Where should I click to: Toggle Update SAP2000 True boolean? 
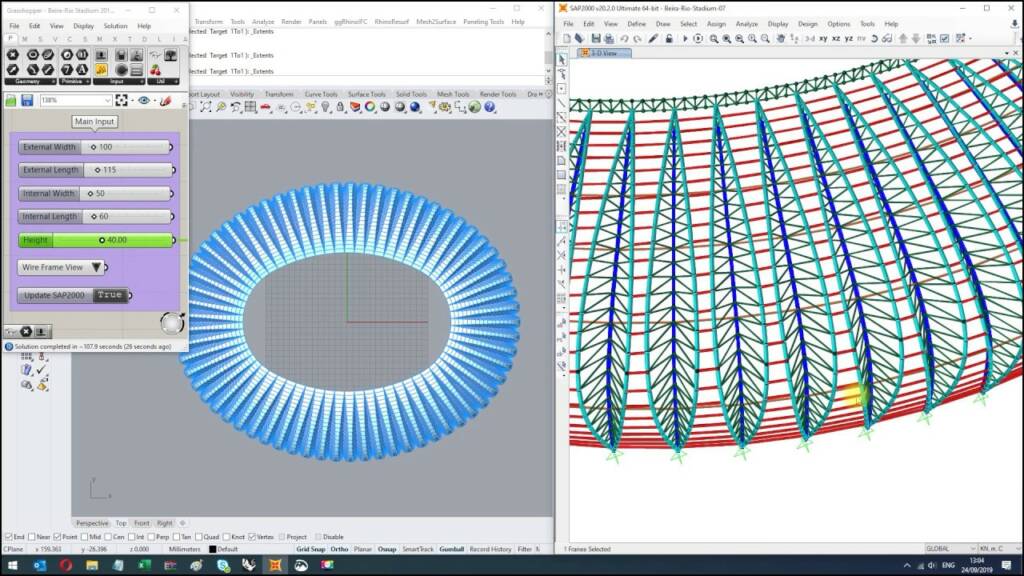click(x=109, y=295)
